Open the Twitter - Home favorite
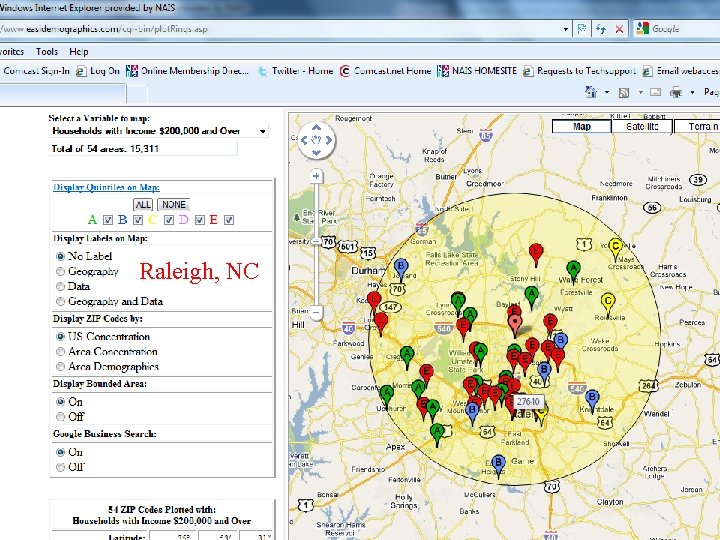 [295, 71]
